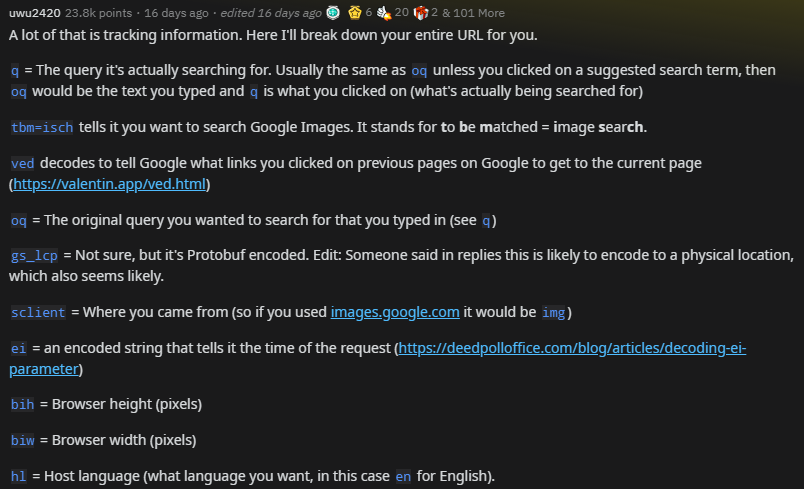Click the tbm=isch code snippet

click(42, 127)
